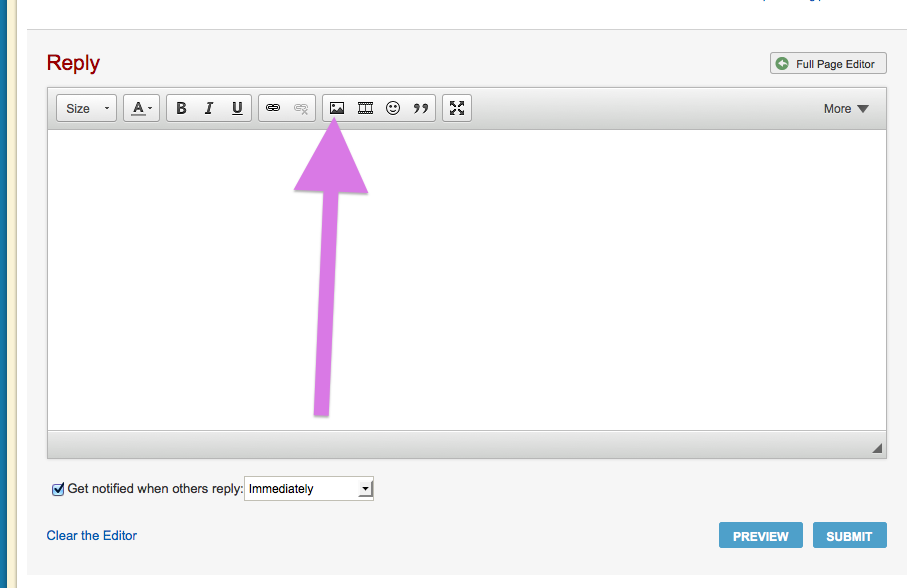Open the notification frequency dropdown showing Immediately

(x=309, y=489)
